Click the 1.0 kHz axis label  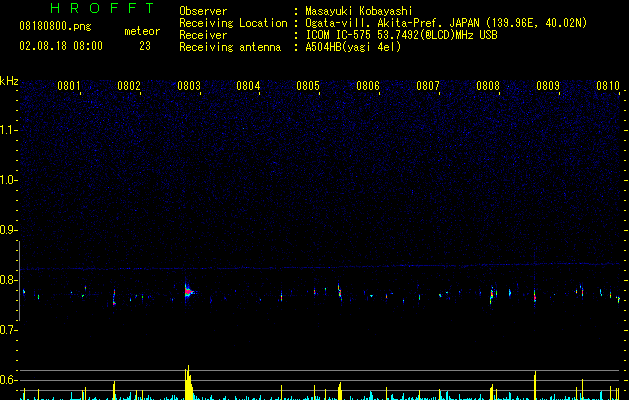click(9, 180)
